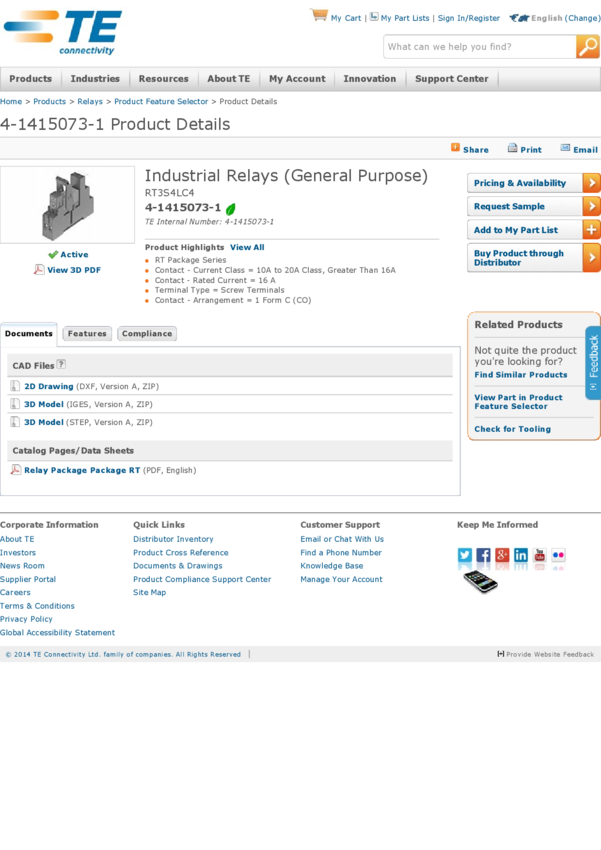Open the Google Plus icon

pos(502,555)
